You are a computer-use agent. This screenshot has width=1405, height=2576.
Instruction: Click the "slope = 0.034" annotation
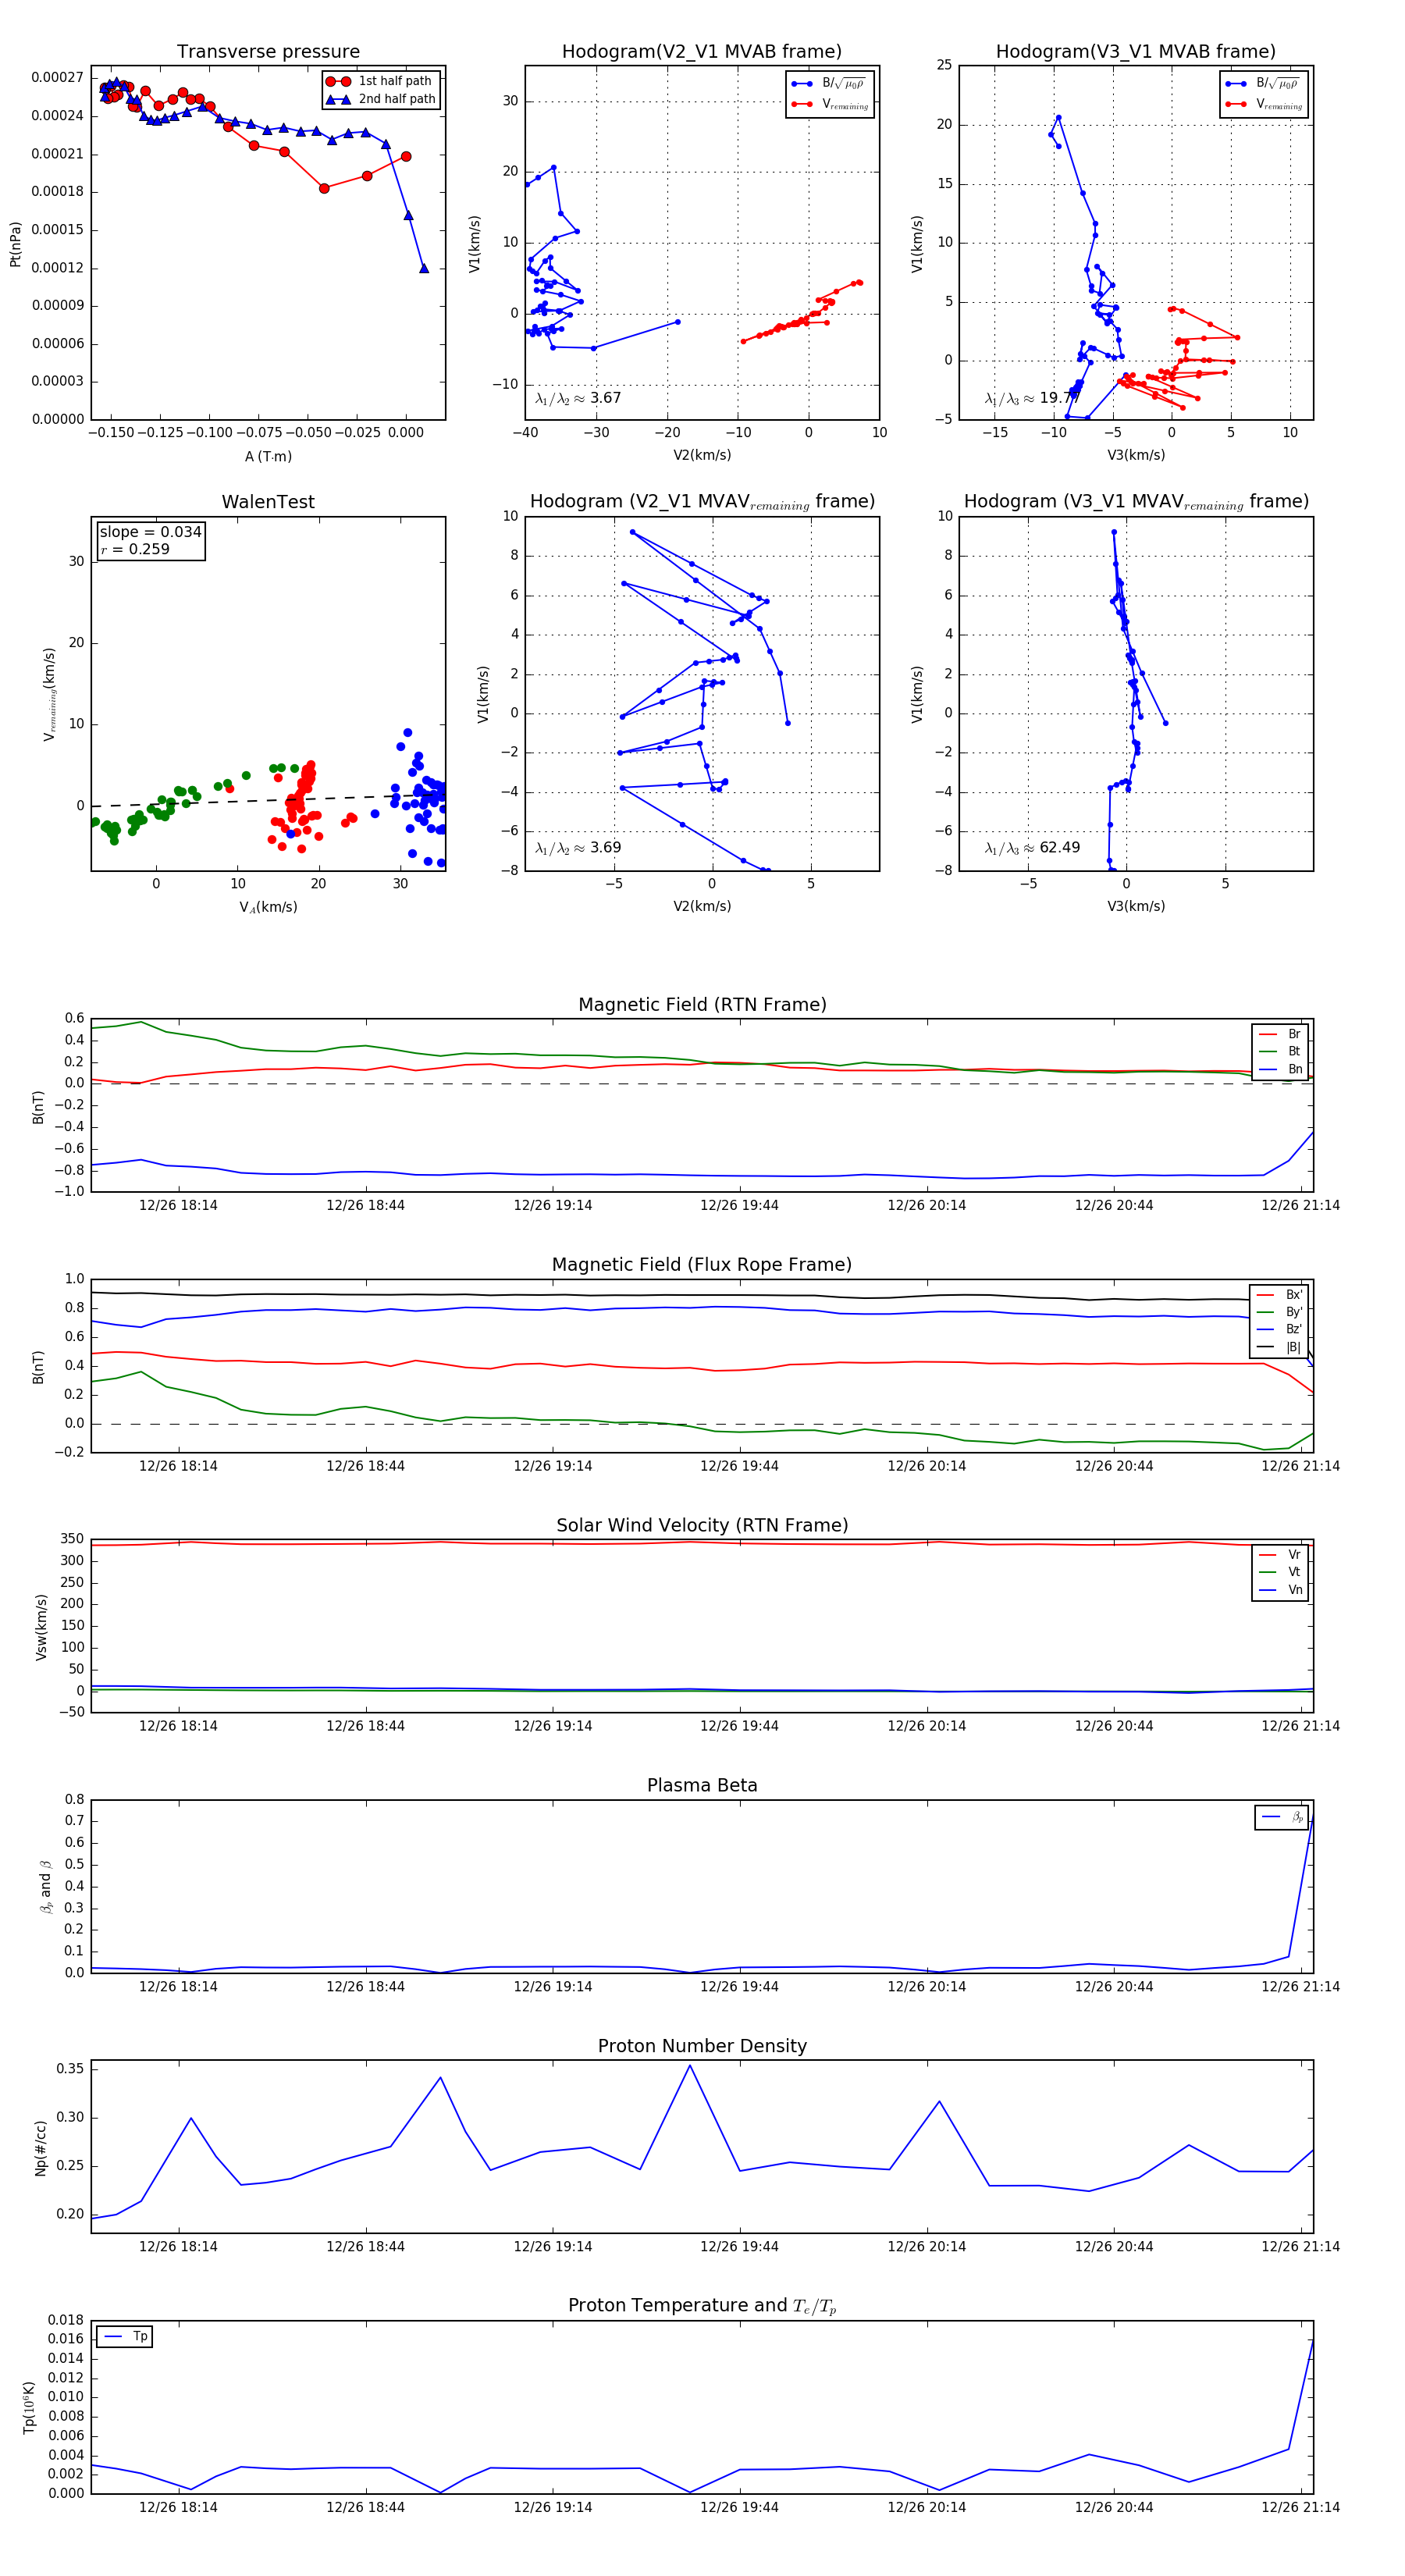[150, 532]
